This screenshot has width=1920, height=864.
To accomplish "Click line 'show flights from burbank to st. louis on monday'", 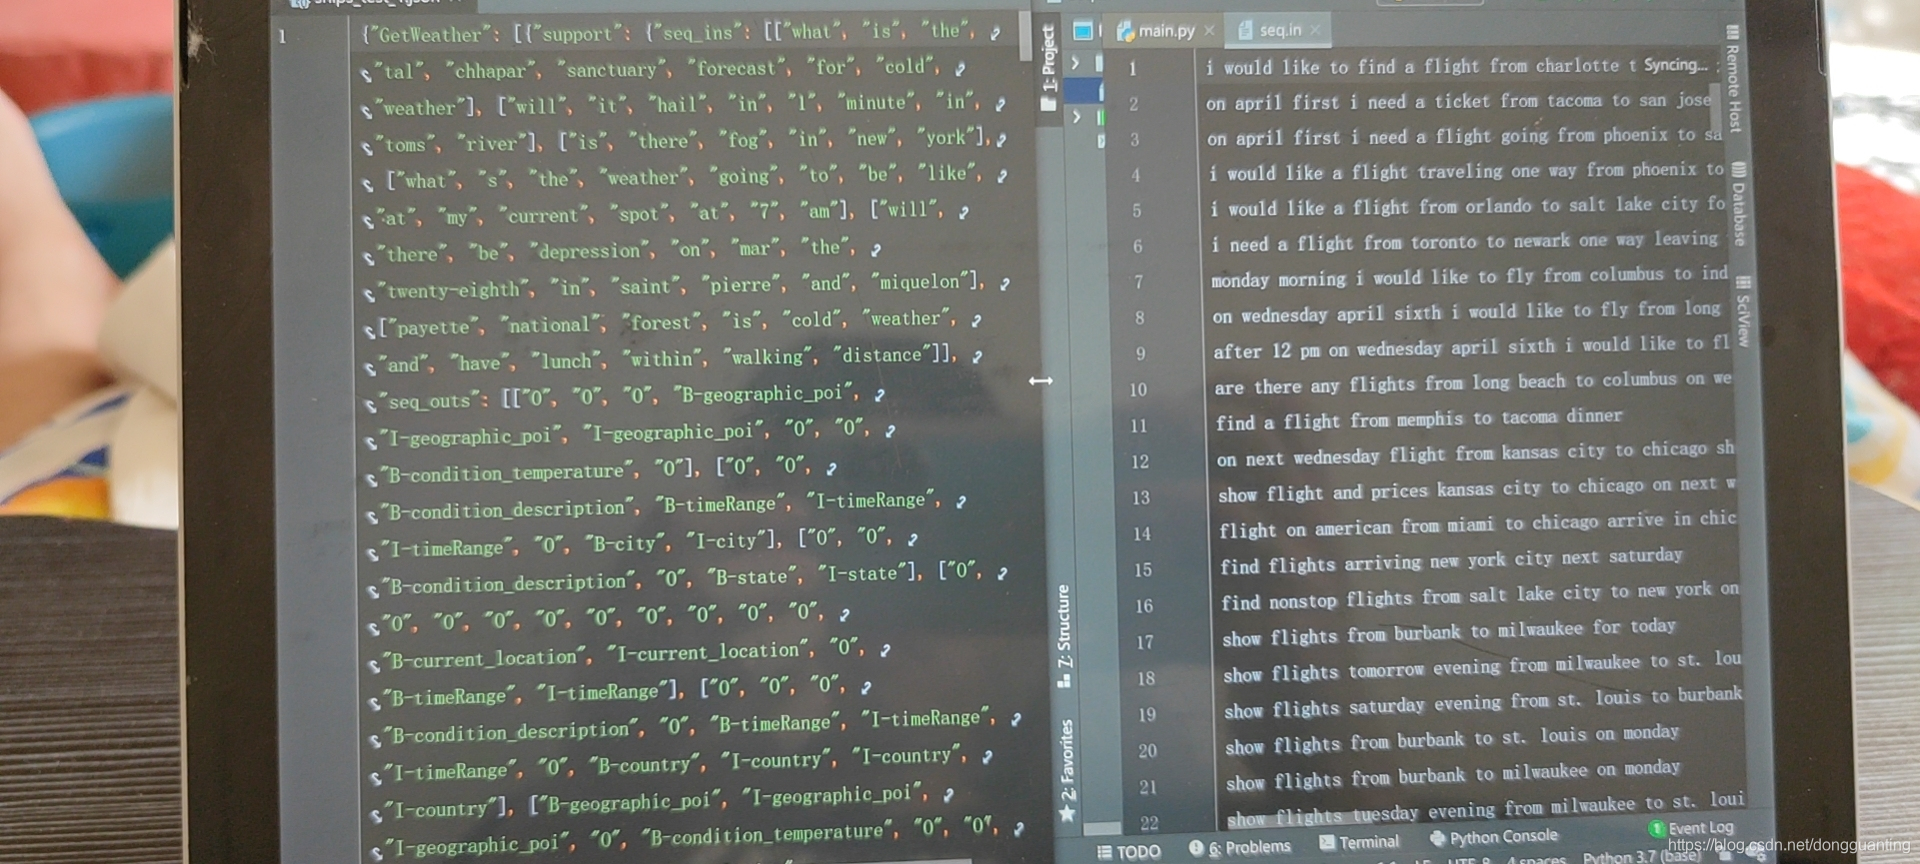I will [1452, 739].
